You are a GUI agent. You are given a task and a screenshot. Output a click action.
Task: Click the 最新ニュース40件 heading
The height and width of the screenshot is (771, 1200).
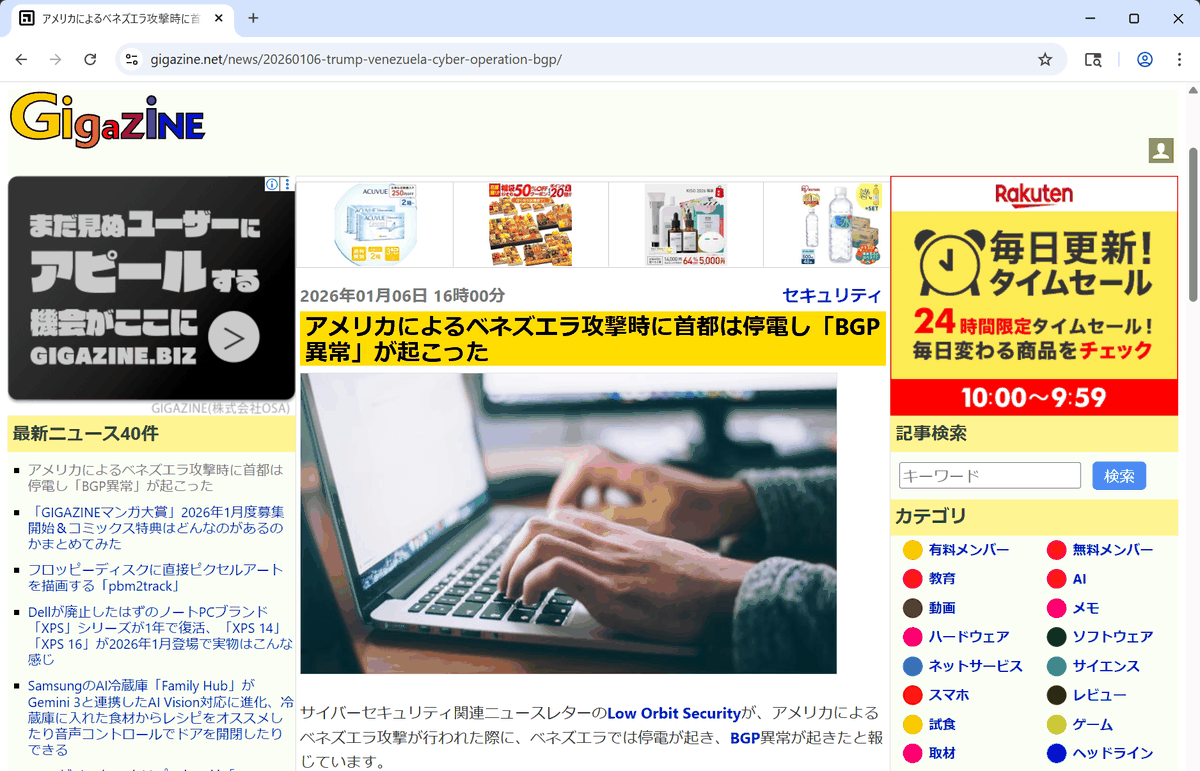pyautogui.click(x=85, y=433)
